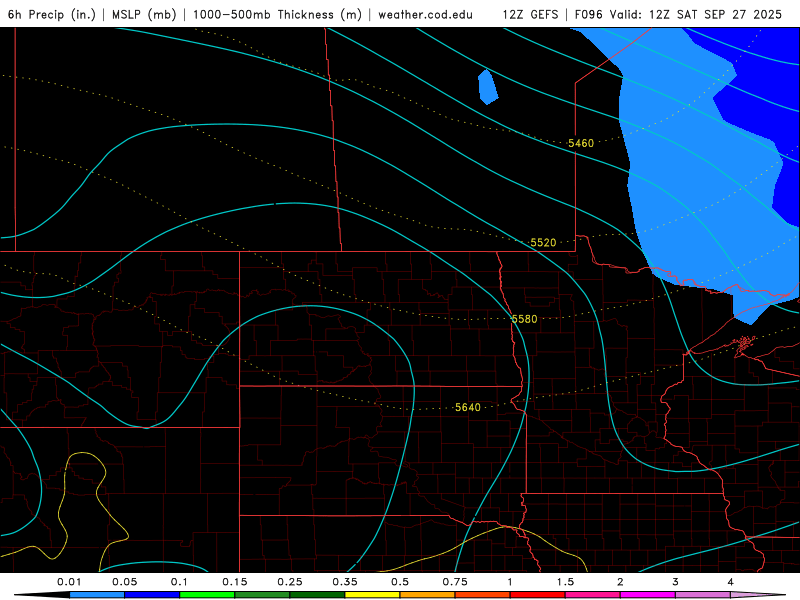
Task: Click the '1000-500mb Thickness (m)' title text
Action: click(277, 15)
